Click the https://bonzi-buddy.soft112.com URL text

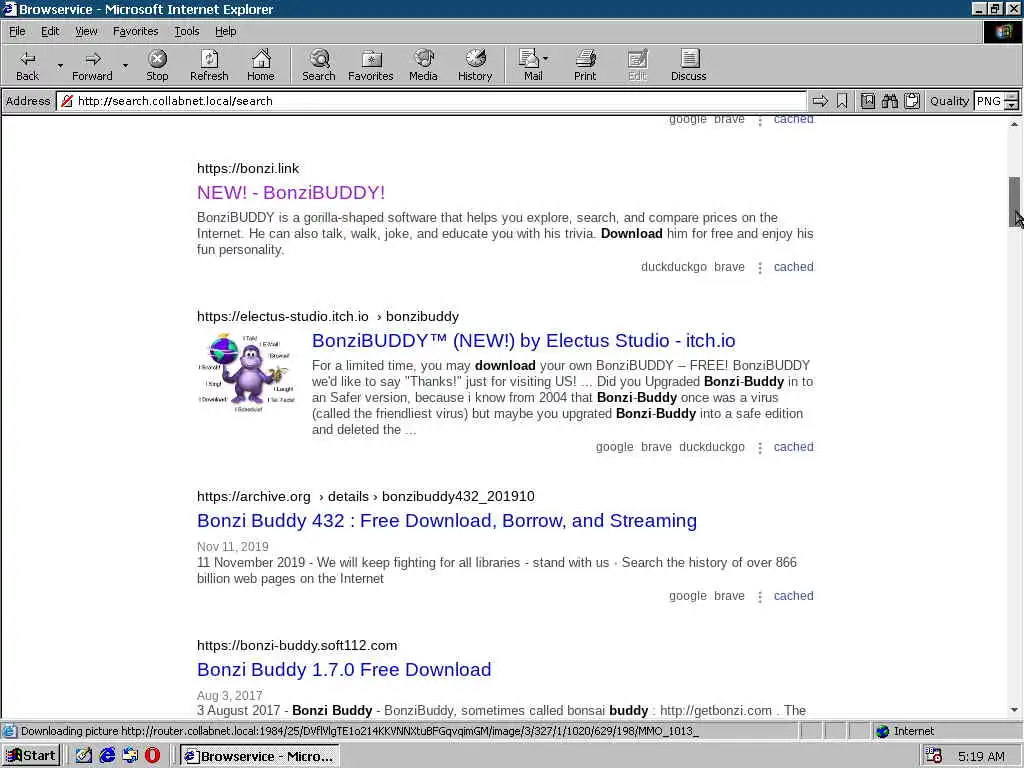pyautogui.click(x=297, y=645)
